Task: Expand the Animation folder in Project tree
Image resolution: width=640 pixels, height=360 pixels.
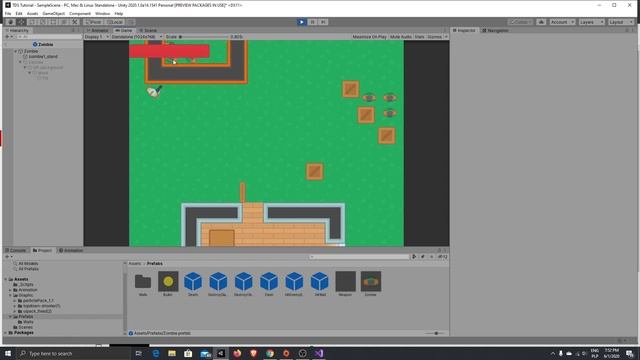Action: [x=11, y=290]
